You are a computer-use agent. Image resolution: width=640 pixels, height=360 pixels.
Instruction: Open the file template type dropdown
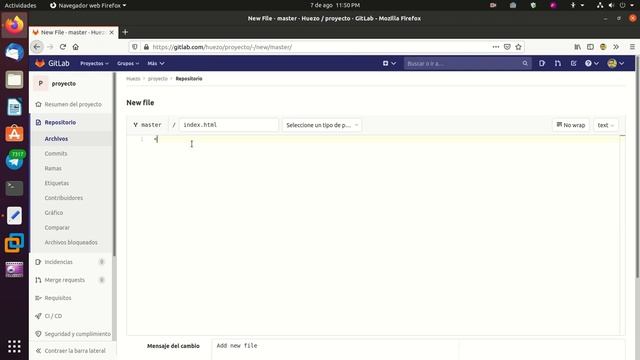pos(322,125)
